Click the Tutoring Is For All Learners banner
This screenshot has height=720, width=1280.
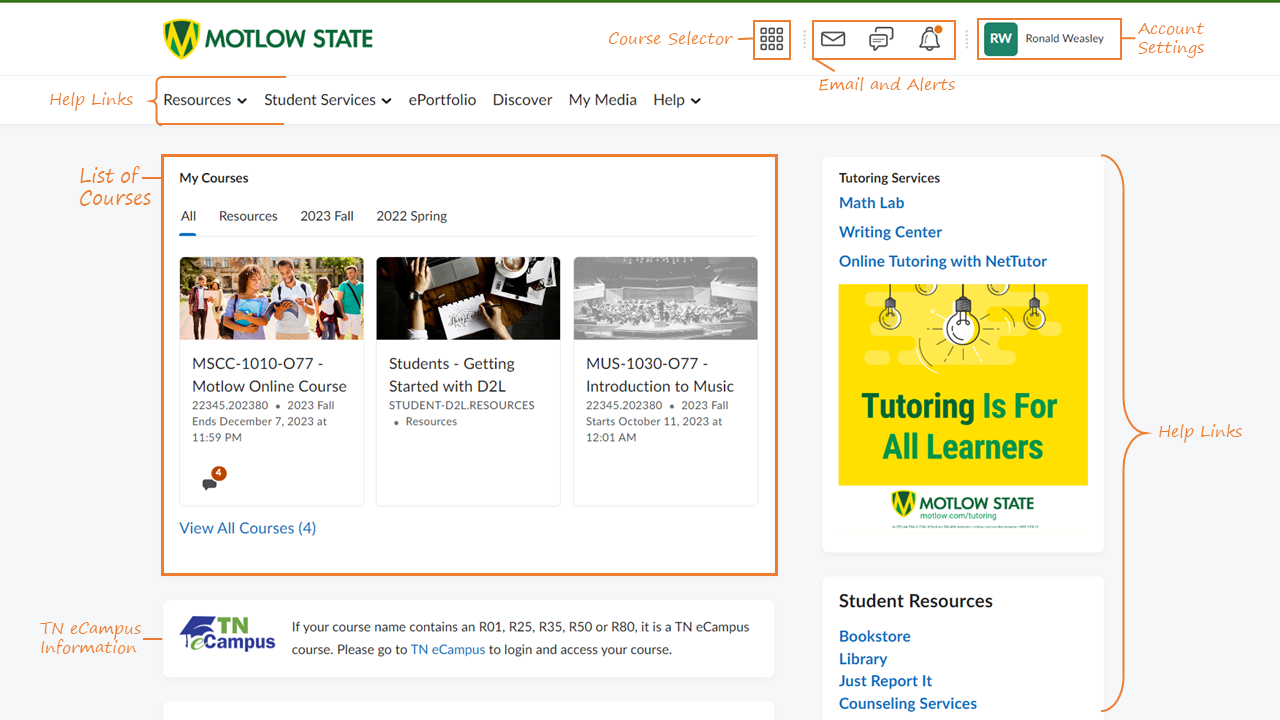[962, 385]
